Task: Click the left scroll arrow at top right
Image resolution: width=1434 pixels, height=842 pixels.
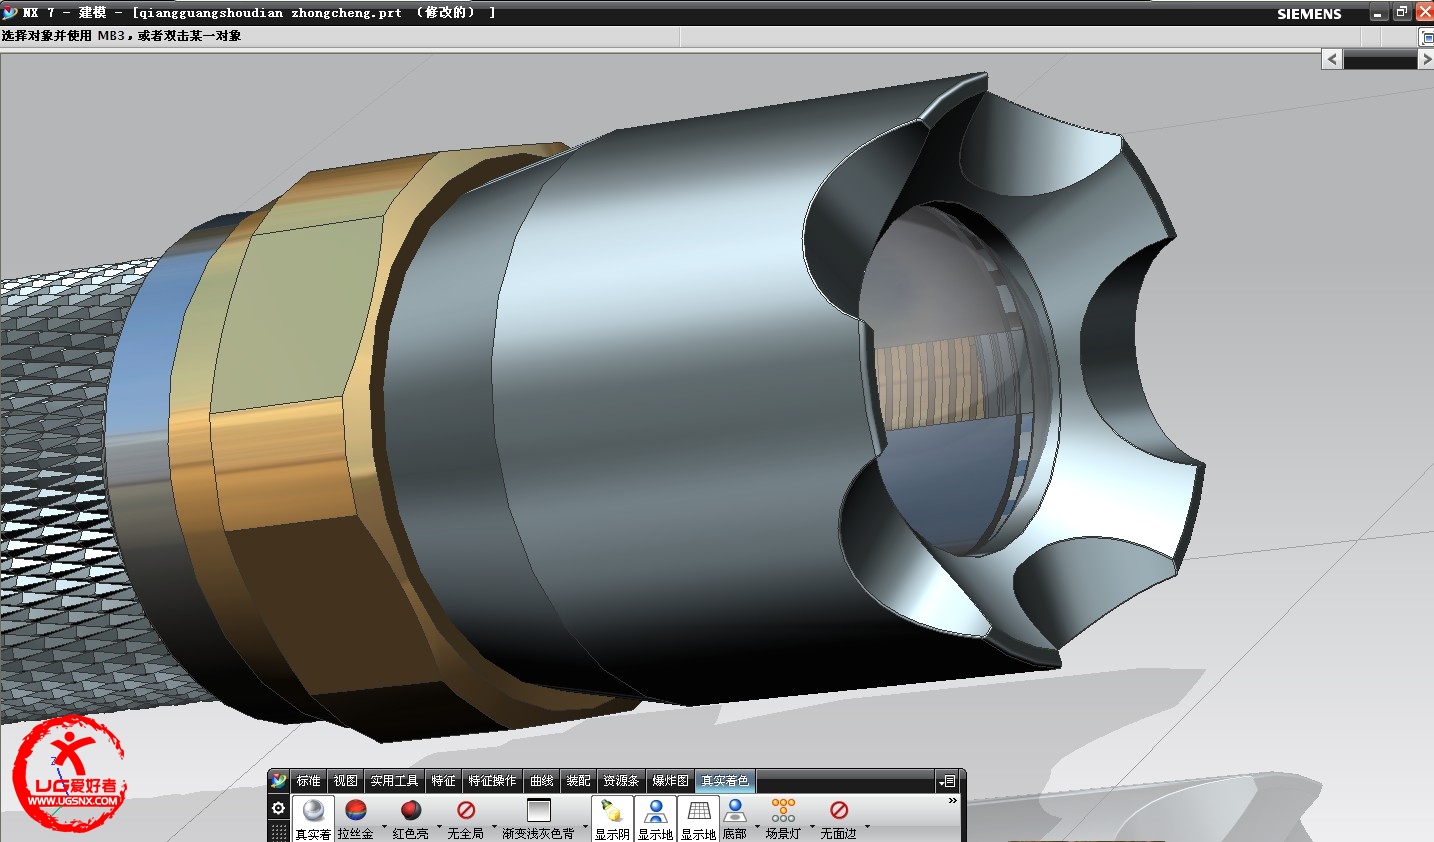Action: tap(1332, 59)
